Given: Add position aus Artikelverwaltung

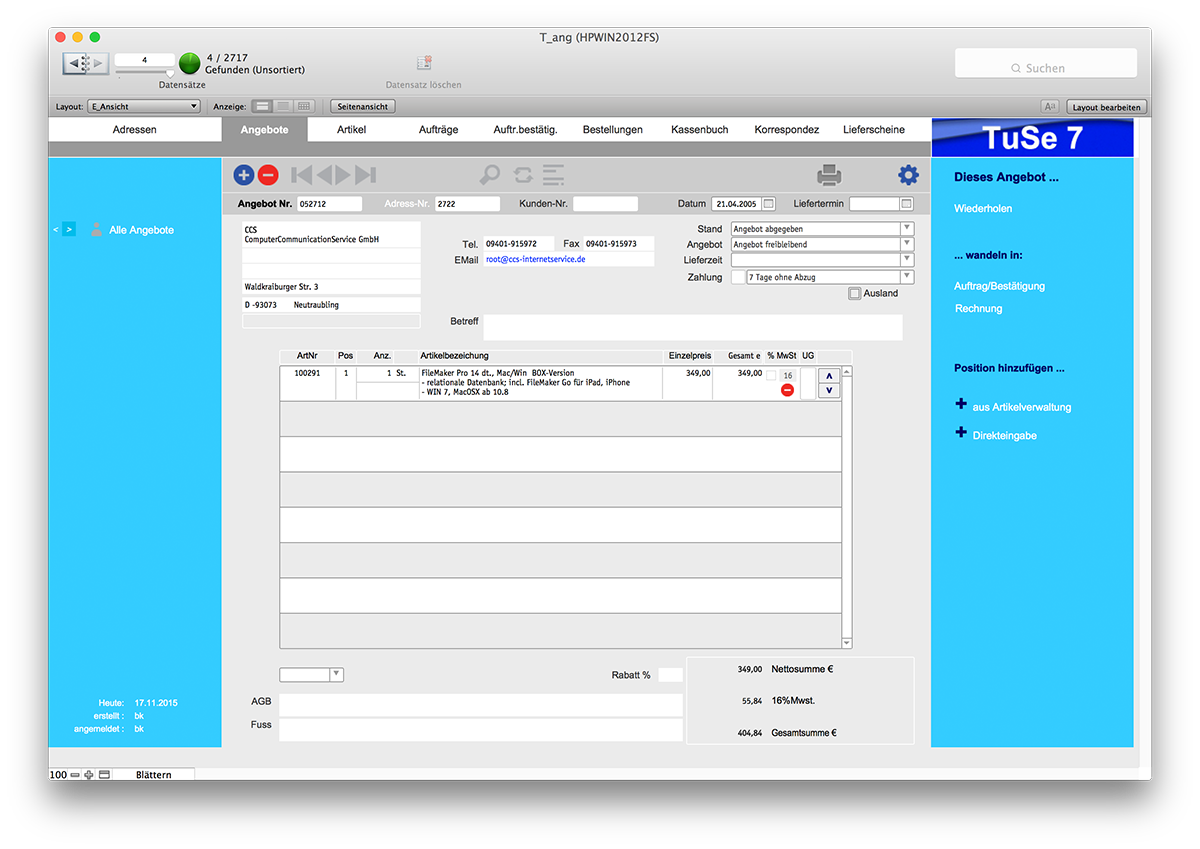Looking at the screenshot, I should click(x=1022, y=408).
